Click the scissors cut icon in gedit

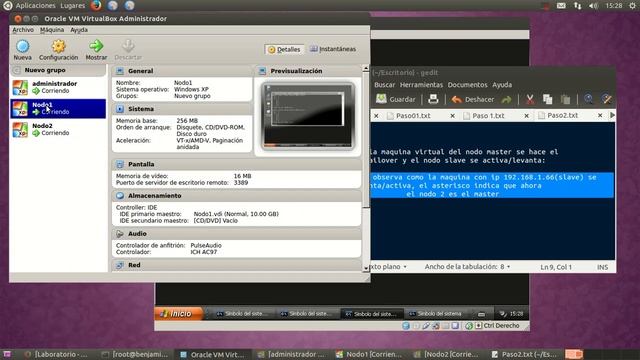pos(530,99)
